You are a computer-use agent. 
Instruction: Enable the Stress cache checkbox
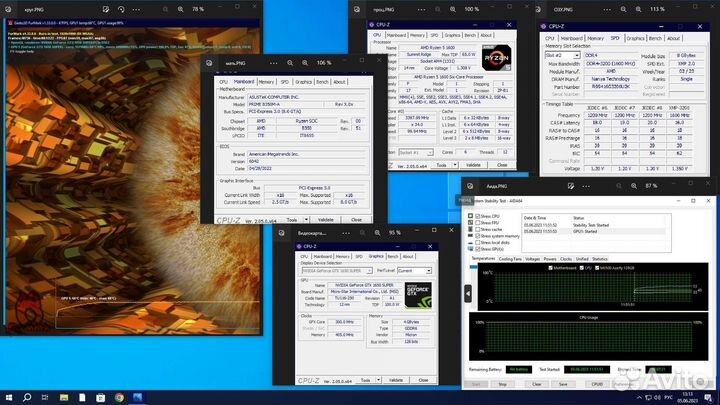point(478,229)
